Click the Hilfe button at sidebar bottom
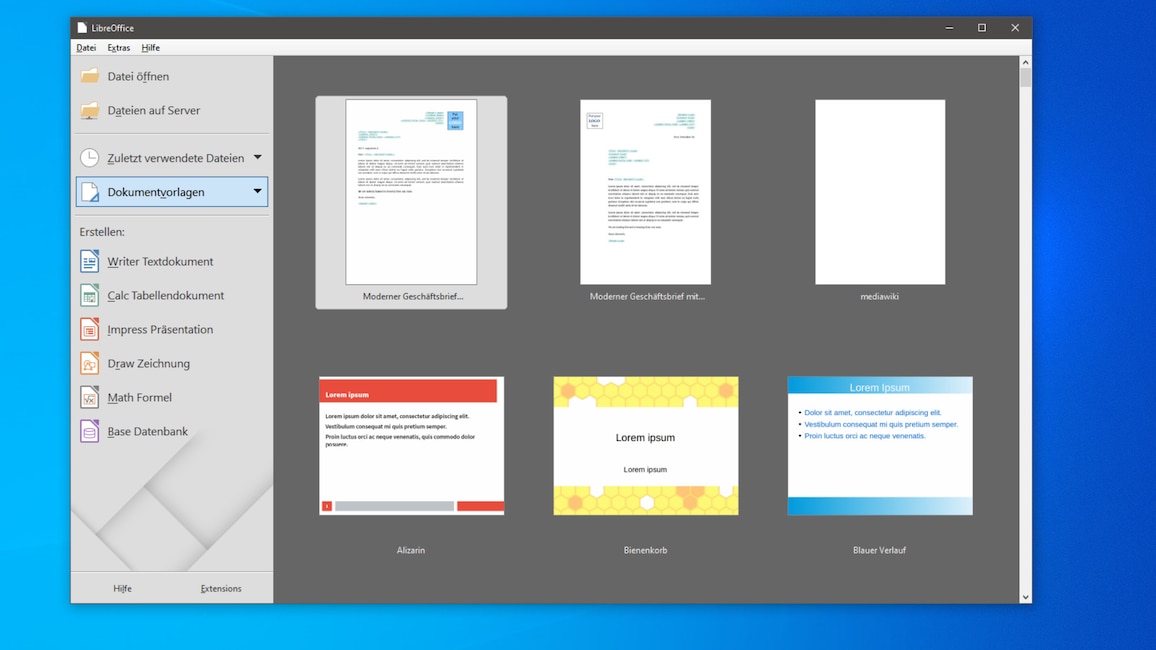 click(122, 589)
